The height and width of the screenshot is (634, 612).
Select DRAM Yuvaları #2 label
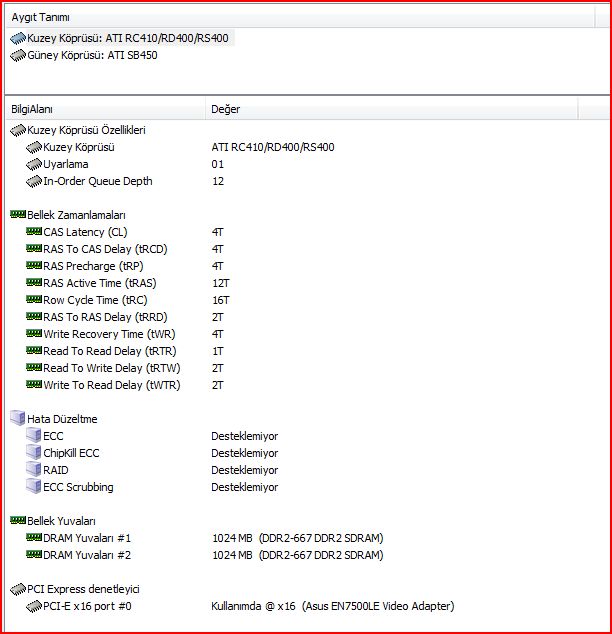[87, 555]
